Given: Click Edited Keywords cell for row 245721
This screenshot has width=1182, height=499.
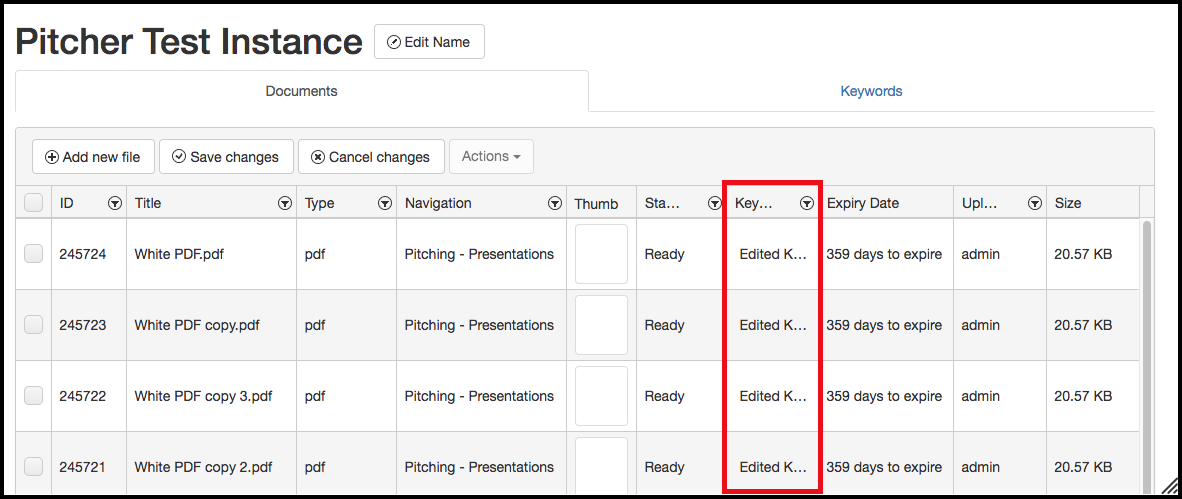Looking at the screenshot, I should coord(772,467).
